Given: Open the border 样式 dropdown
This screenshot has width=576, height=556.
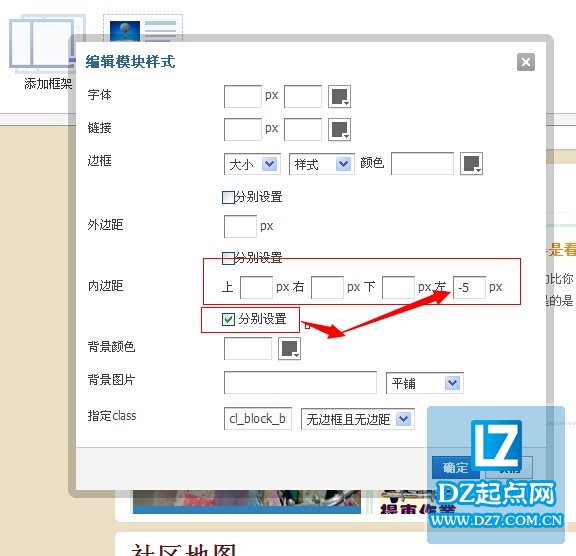Looking at the screenshot, I should pyautogui.click(x=321, y=164).
